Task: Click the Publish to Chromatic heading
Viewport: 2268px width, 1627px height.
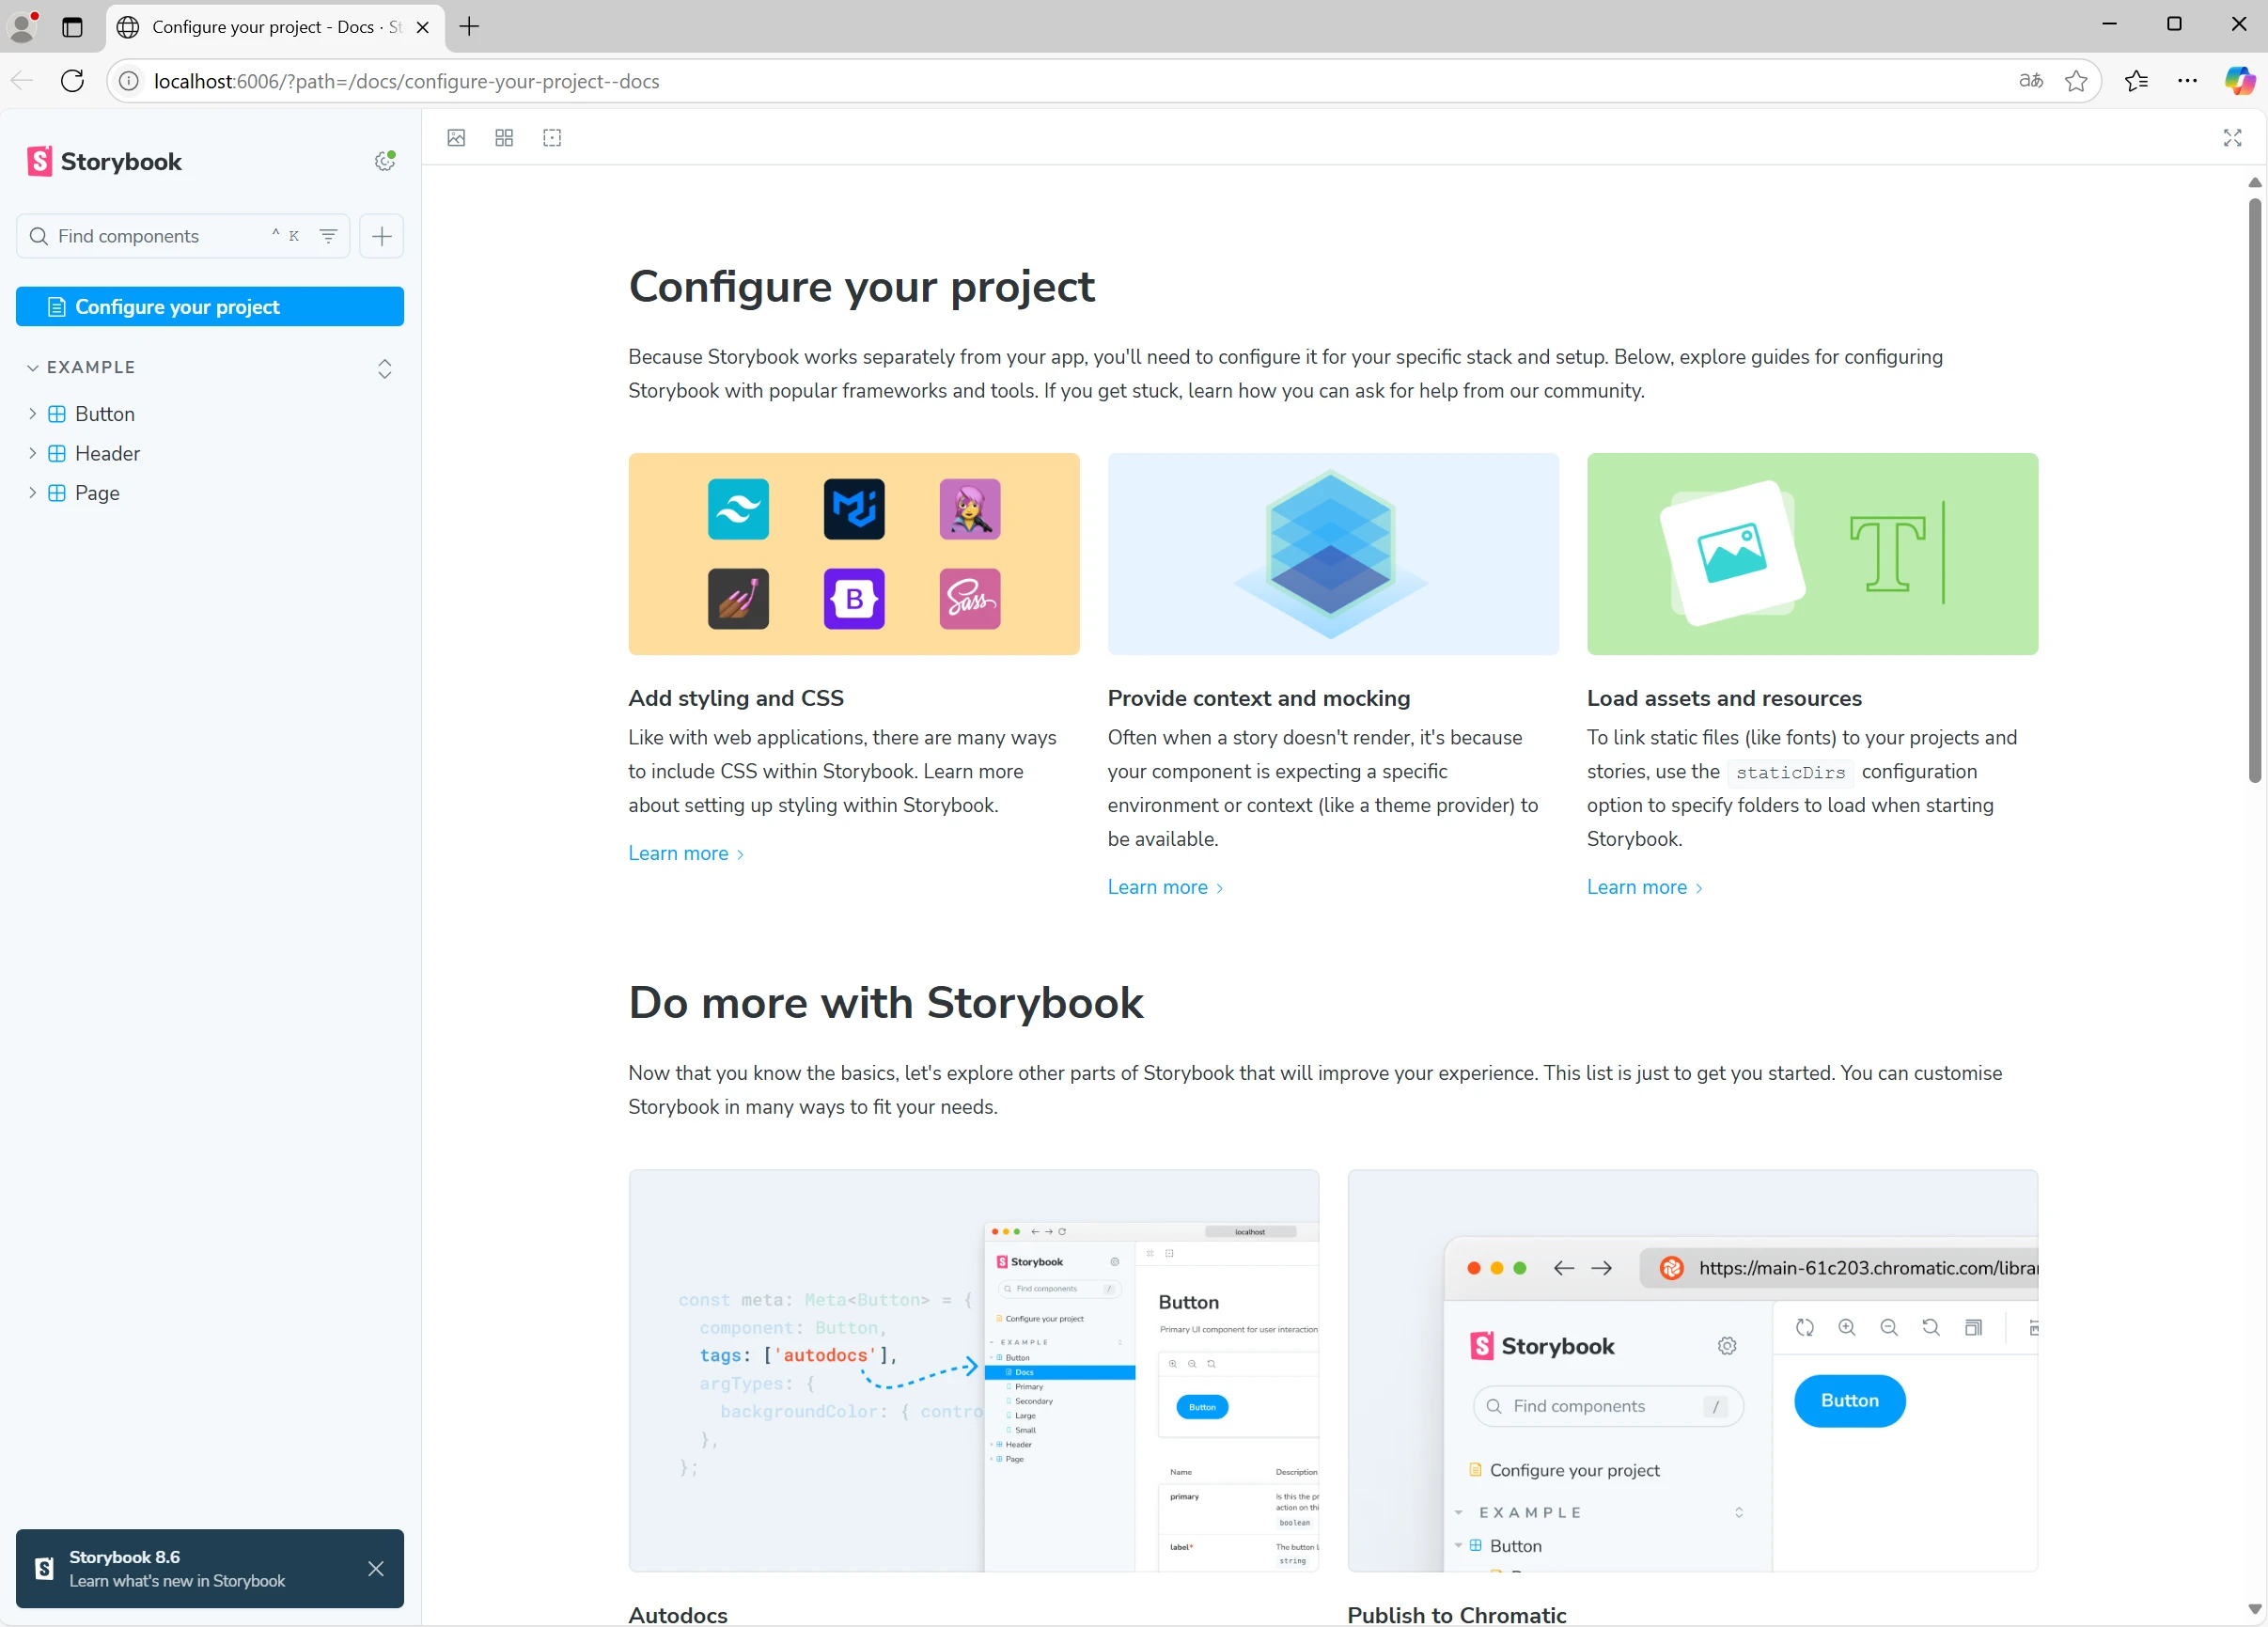Action: [1456, 1614]
